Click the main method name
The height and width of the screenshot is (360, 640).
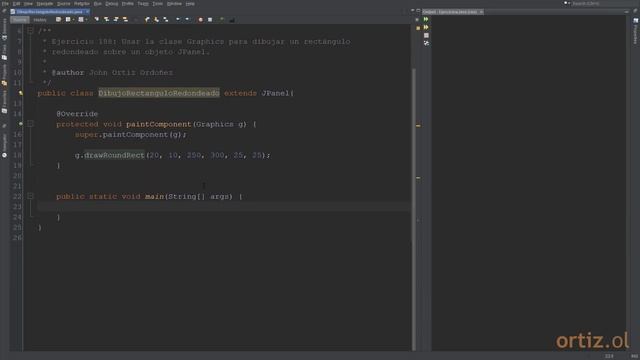[154, 196]
